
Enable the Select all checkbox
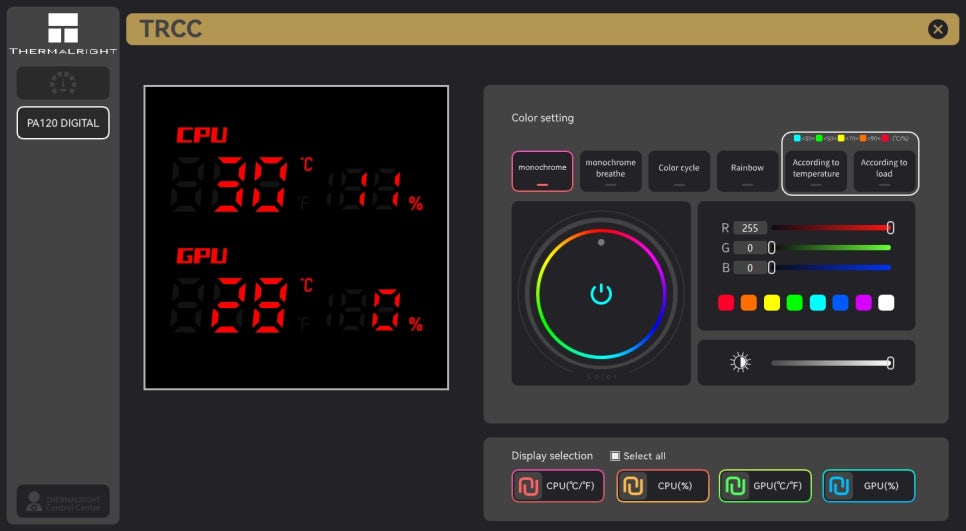coord(616,456)
